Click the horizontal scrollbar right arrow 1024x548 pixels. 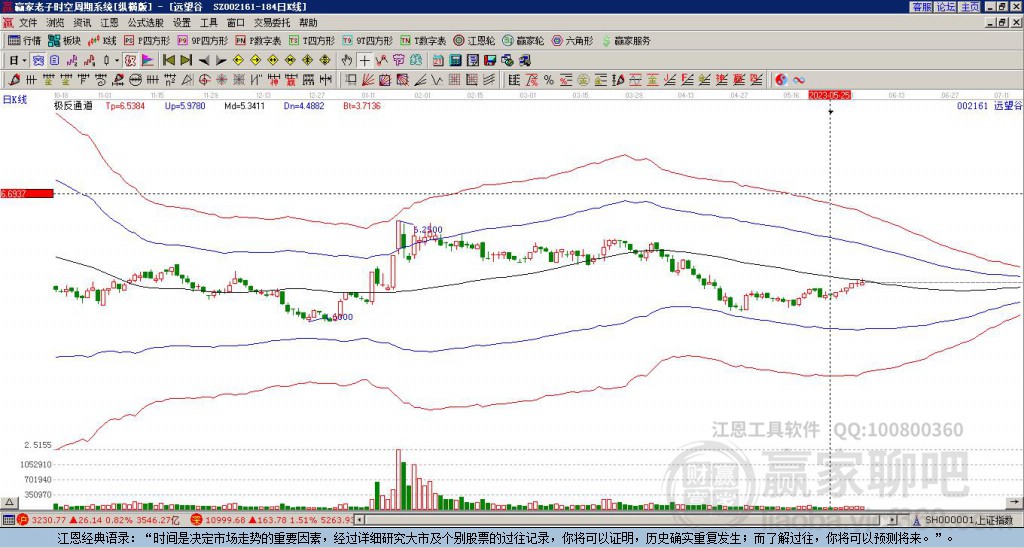(891, 520)
